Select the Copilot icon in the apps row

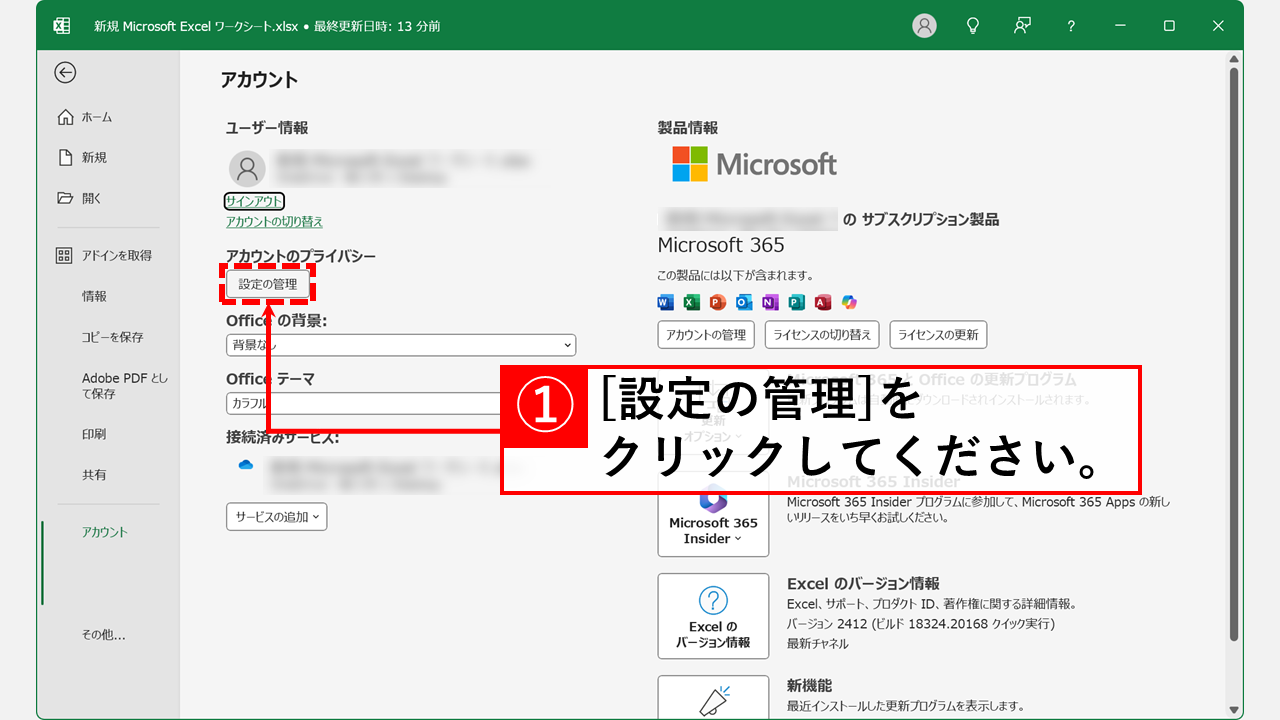[848, 302]
